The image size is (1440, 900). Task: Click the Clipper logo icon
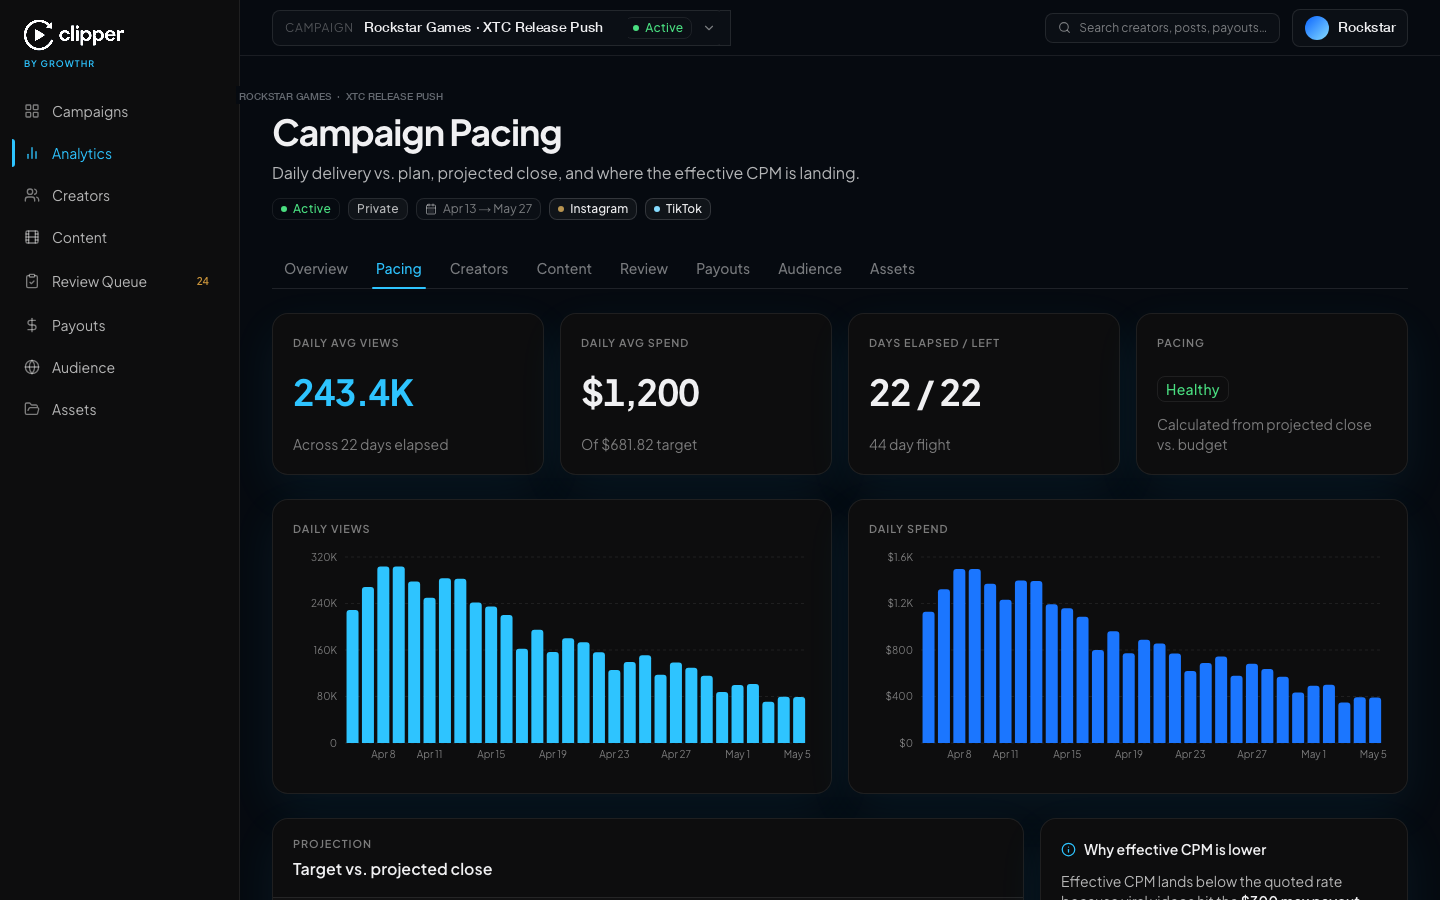[x=38, y=35]
